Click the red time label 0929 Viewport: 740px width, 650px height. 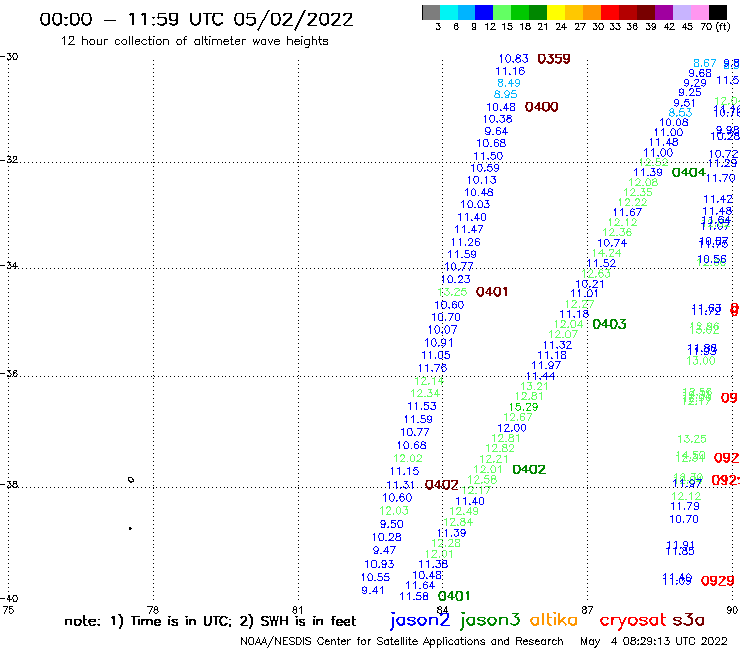[718, 581]
